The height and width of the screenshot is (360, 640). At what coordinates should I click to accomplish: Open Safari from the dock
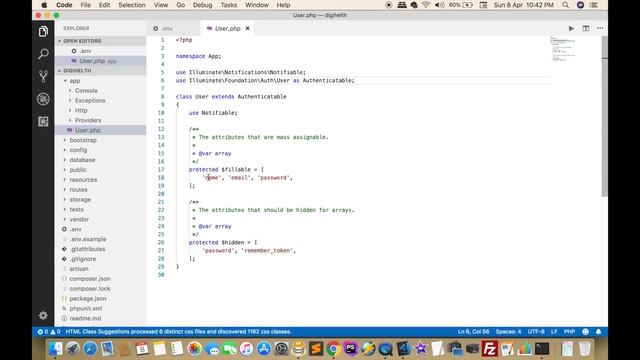pos(90,349)
